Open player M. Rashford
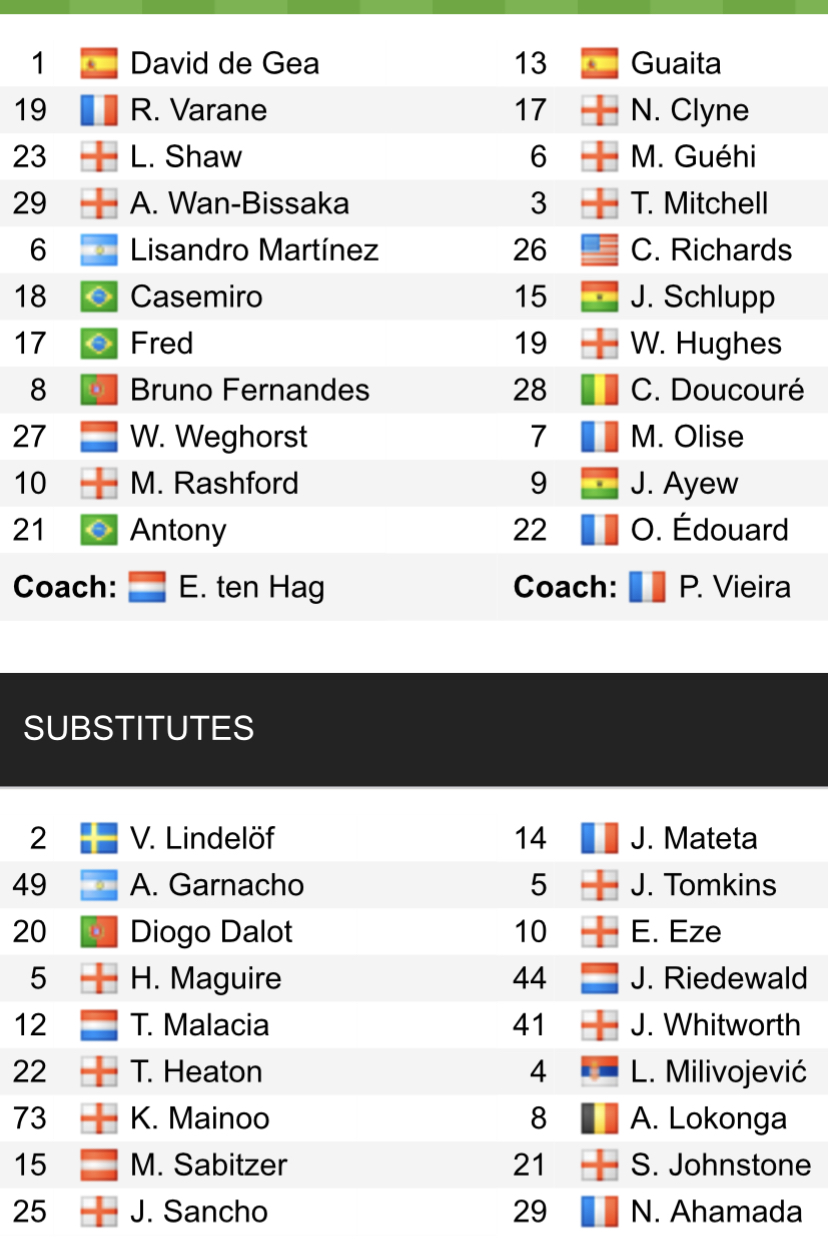The width and height of the screenshot is (828, 1256). (214, 484)
